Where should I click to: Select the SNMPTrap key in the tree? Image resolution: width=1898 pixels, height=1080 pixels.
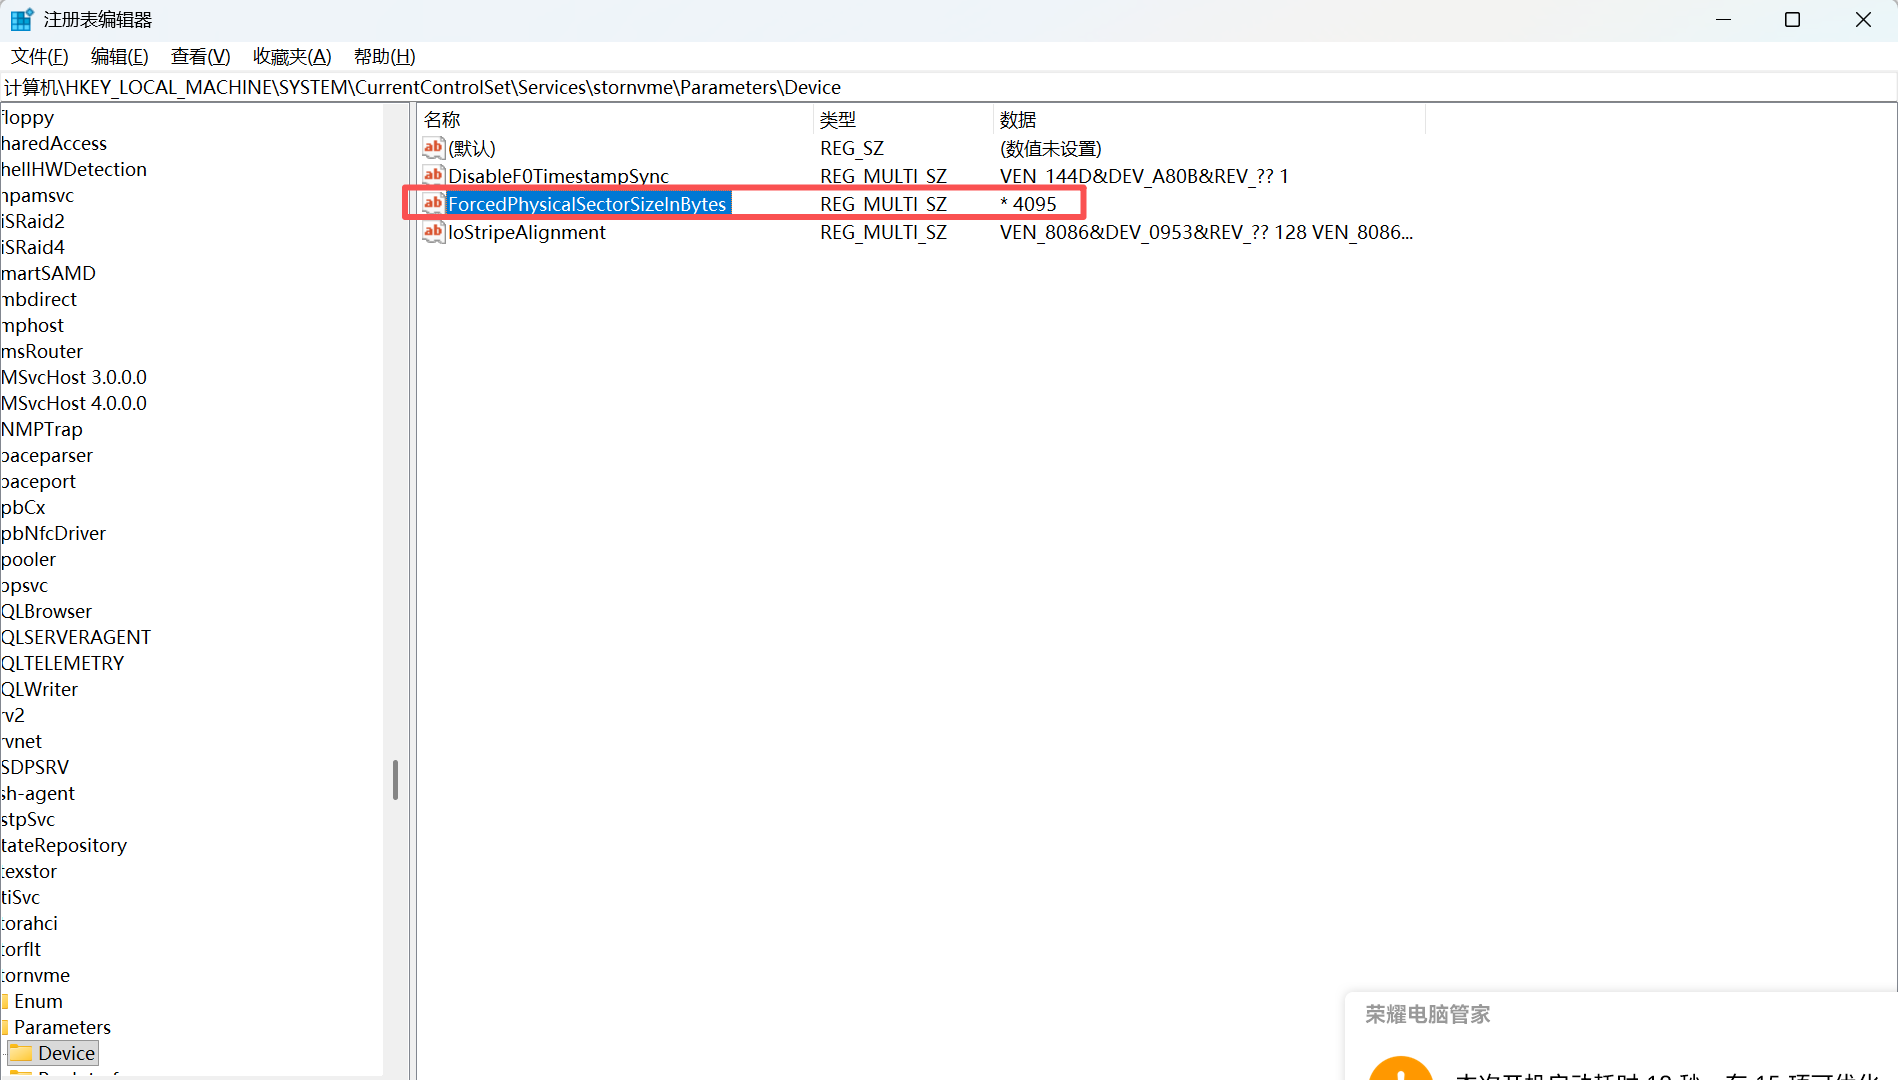click(x=42, y=429)
